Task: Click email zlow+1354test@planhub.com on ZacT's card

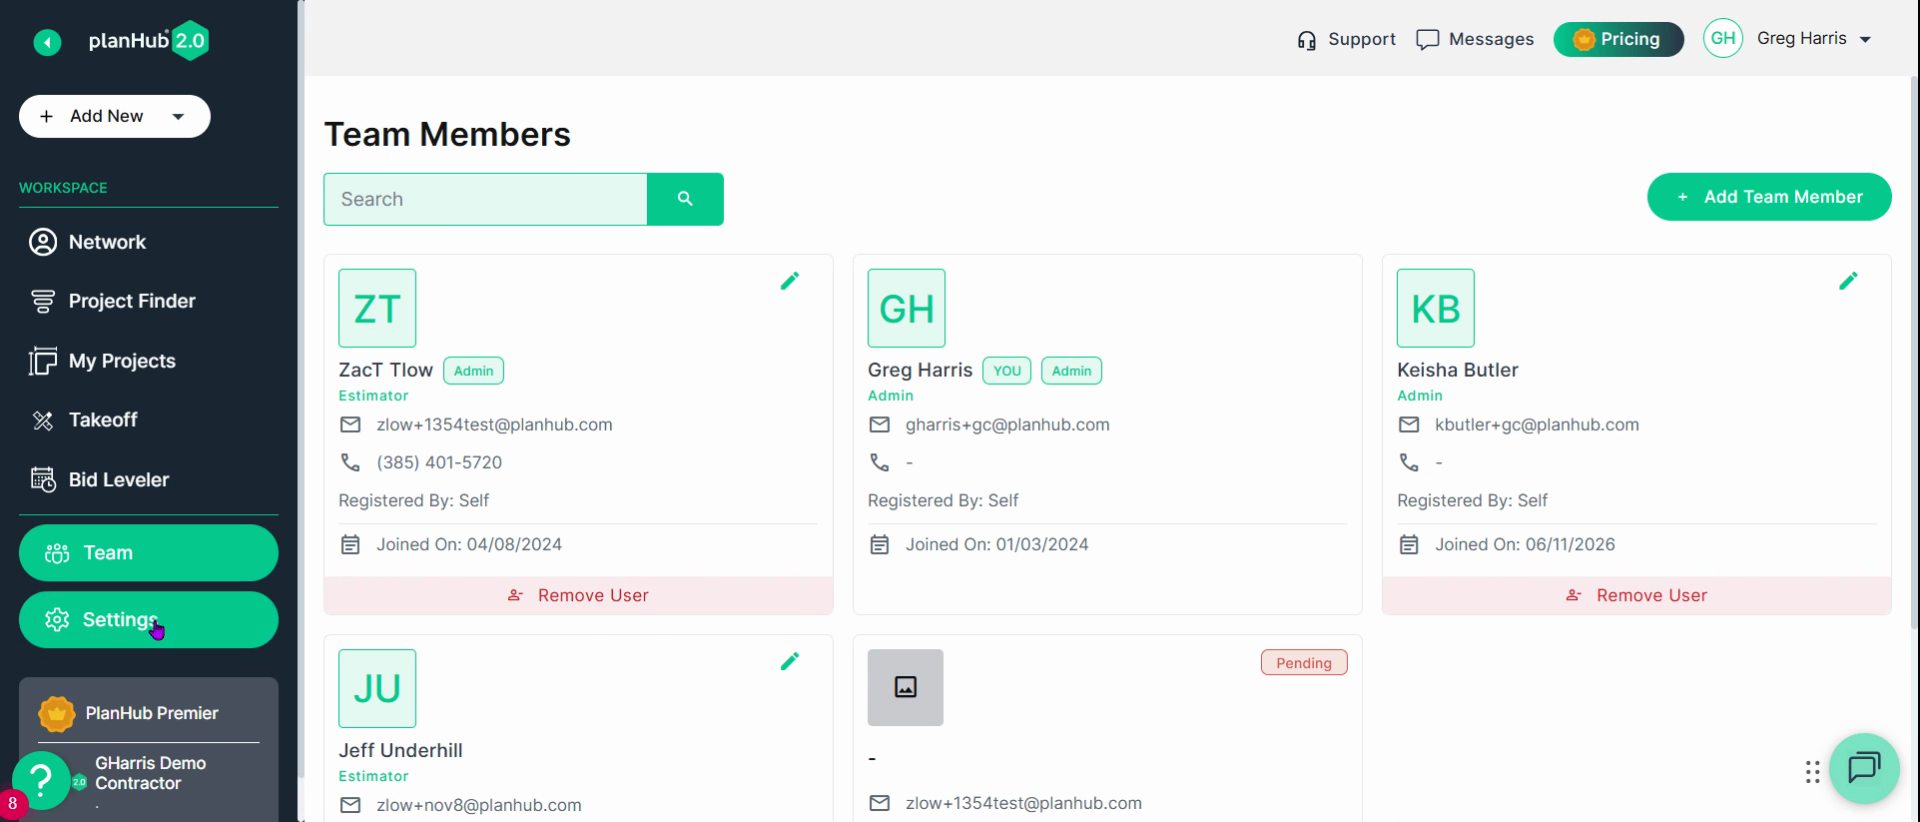Action: [494, 425]
